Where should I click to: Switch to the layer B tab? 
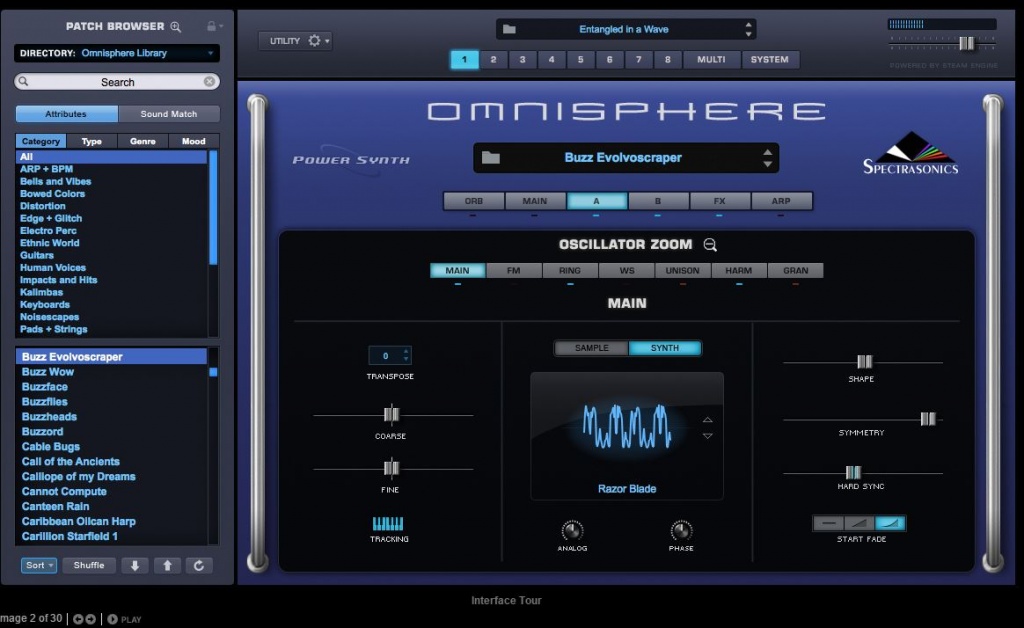[x=658, y=201]
